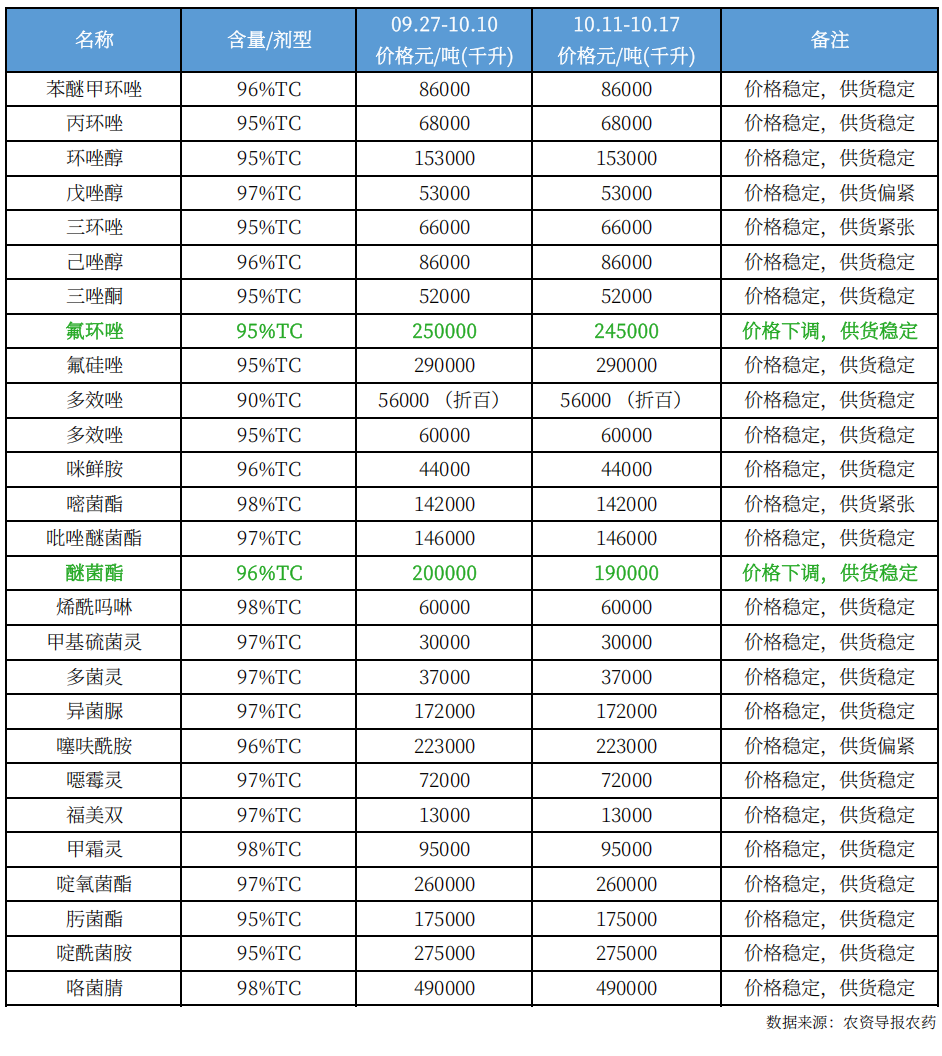Click 09.27-10.10 price 490000 for 咯菌腈

444,988
